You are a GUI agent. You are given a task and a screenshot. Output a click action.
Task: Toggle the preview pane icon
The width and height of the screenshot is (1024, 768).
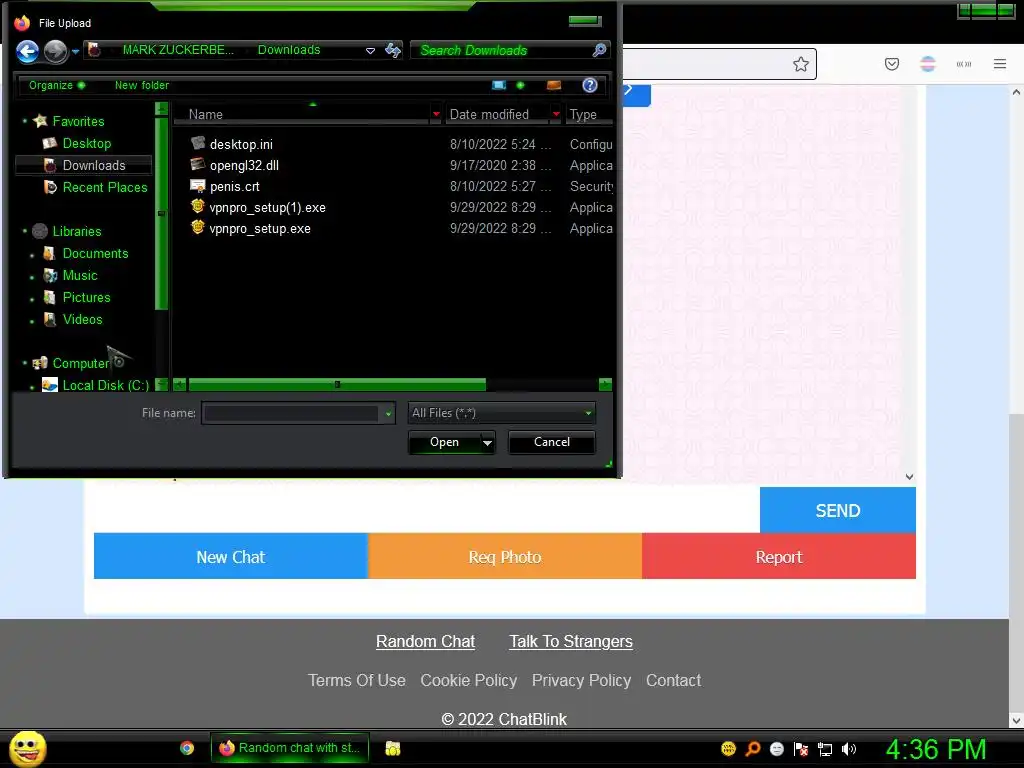coord(554,85)
